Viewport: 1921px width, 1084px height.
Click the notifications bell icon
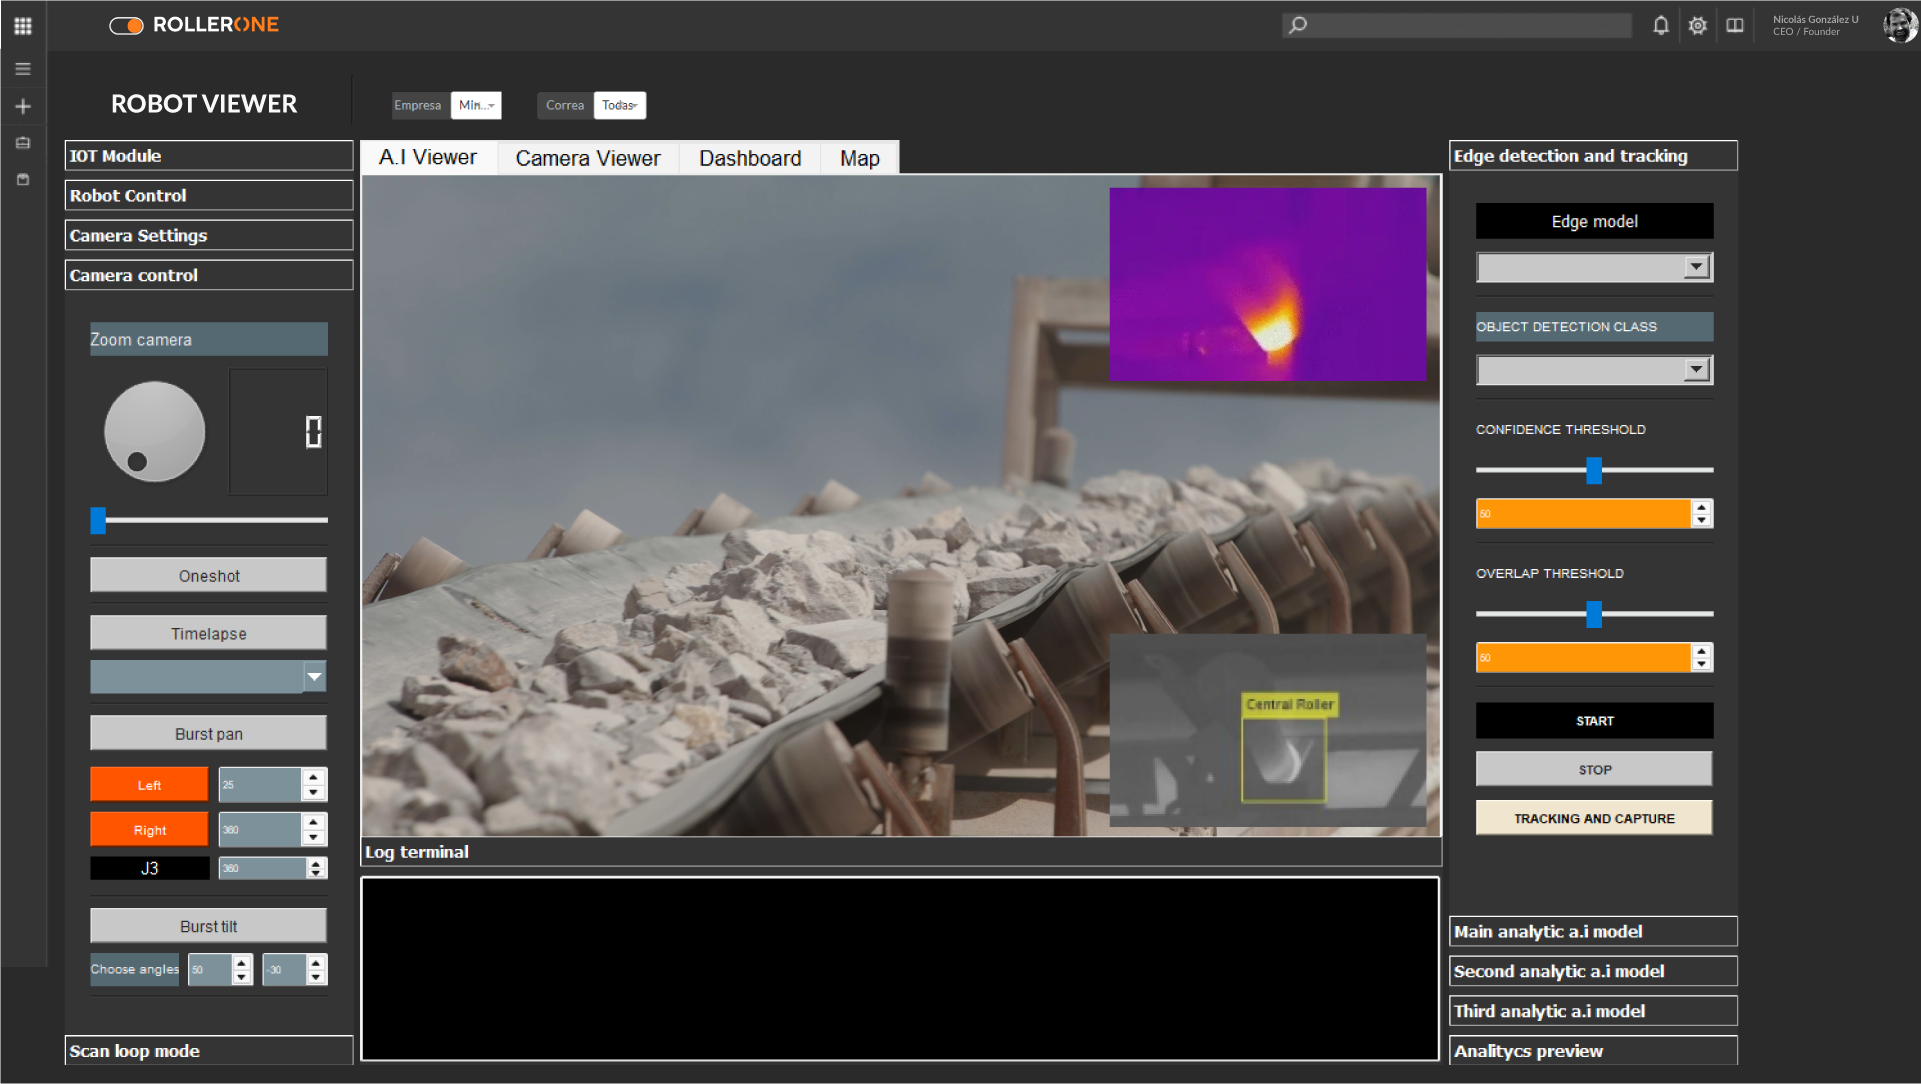pos(1660,25)
